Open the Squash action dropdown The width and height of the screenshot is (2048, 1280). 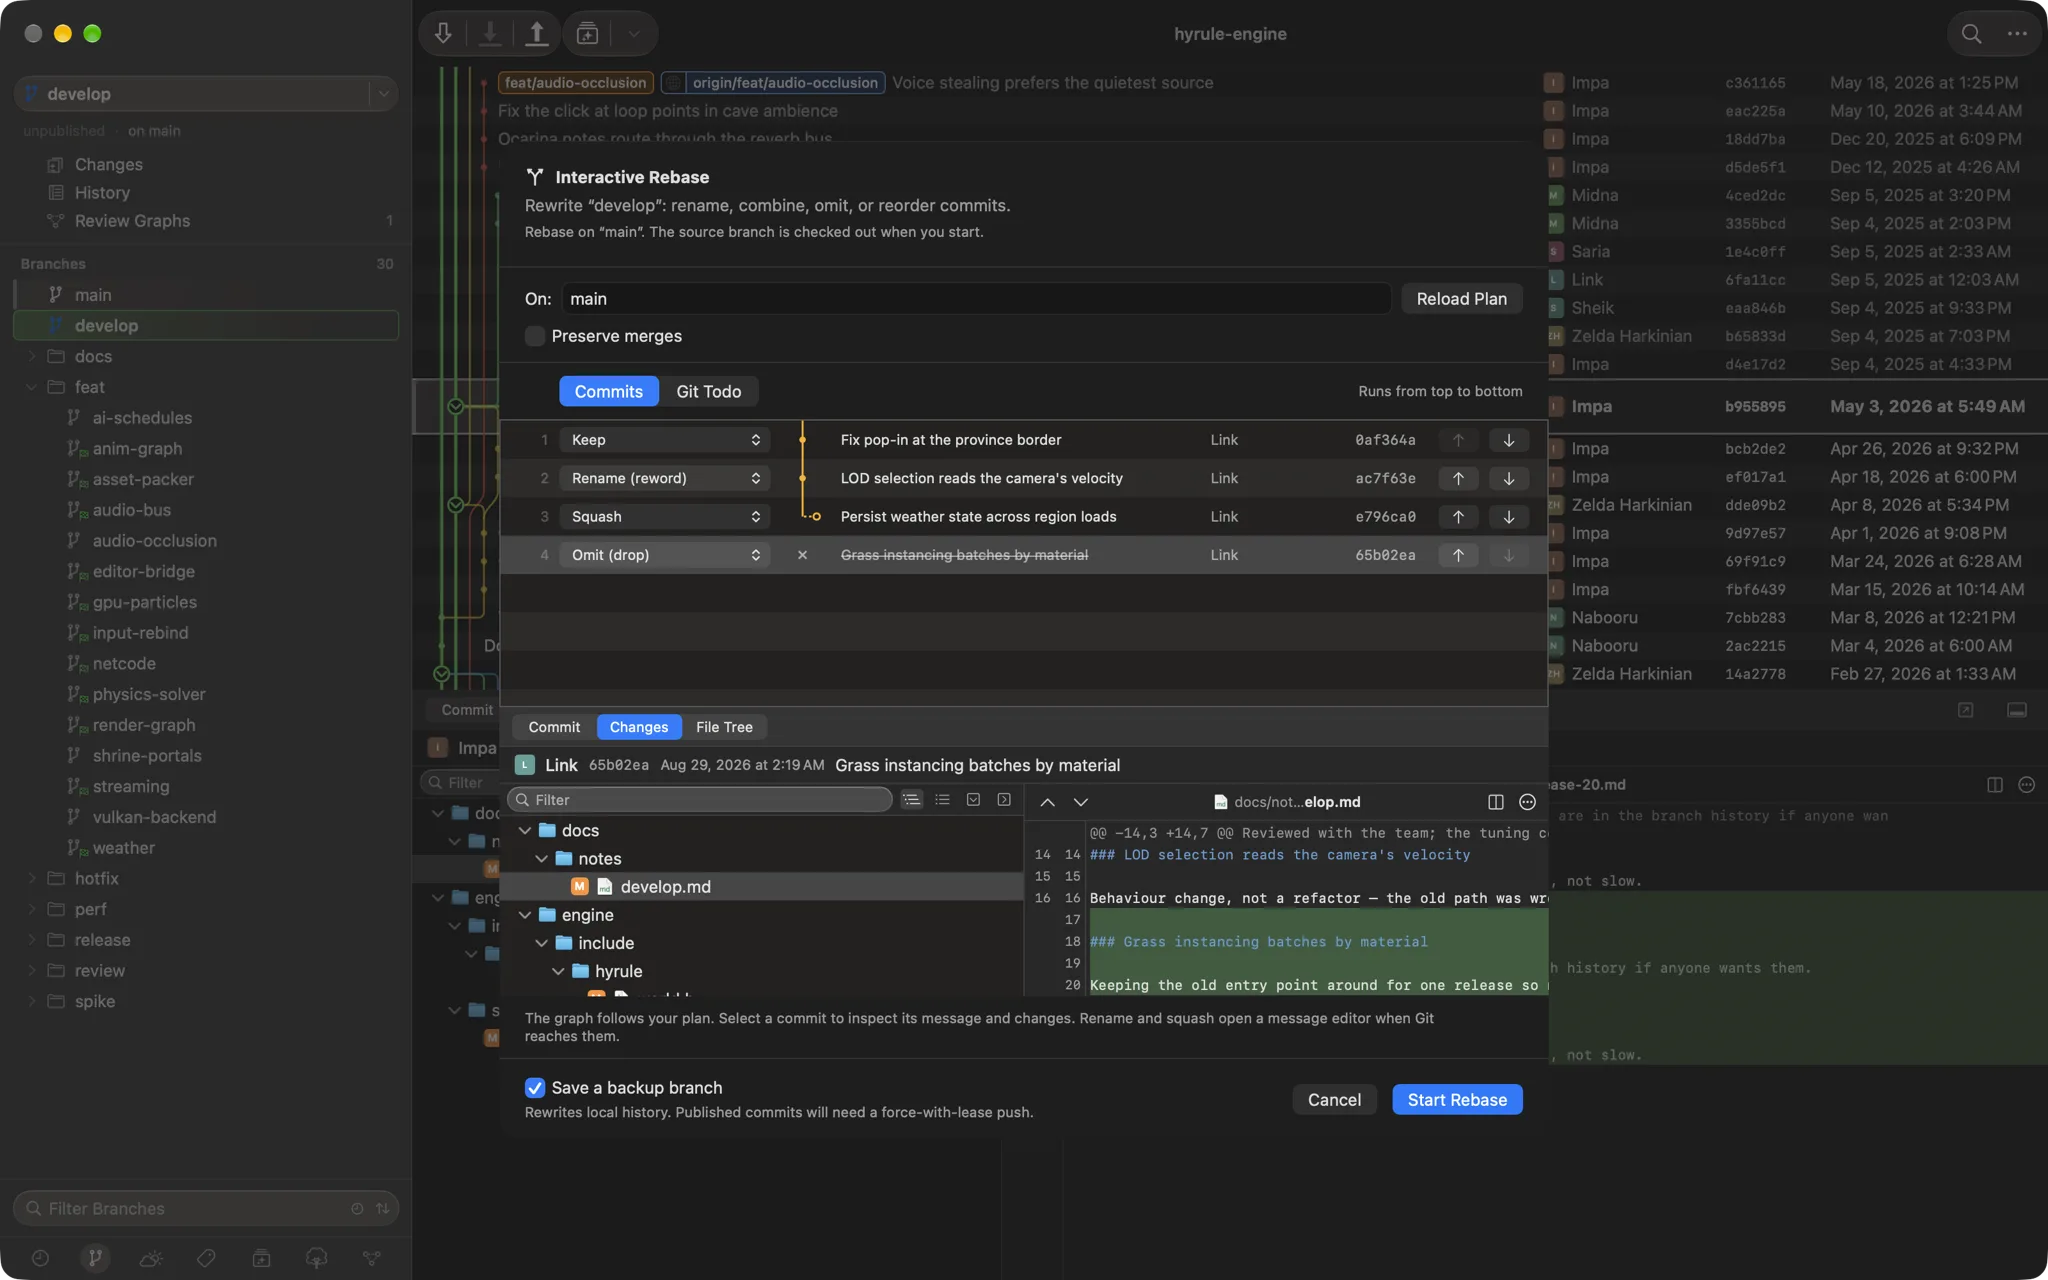coord(665,517)
